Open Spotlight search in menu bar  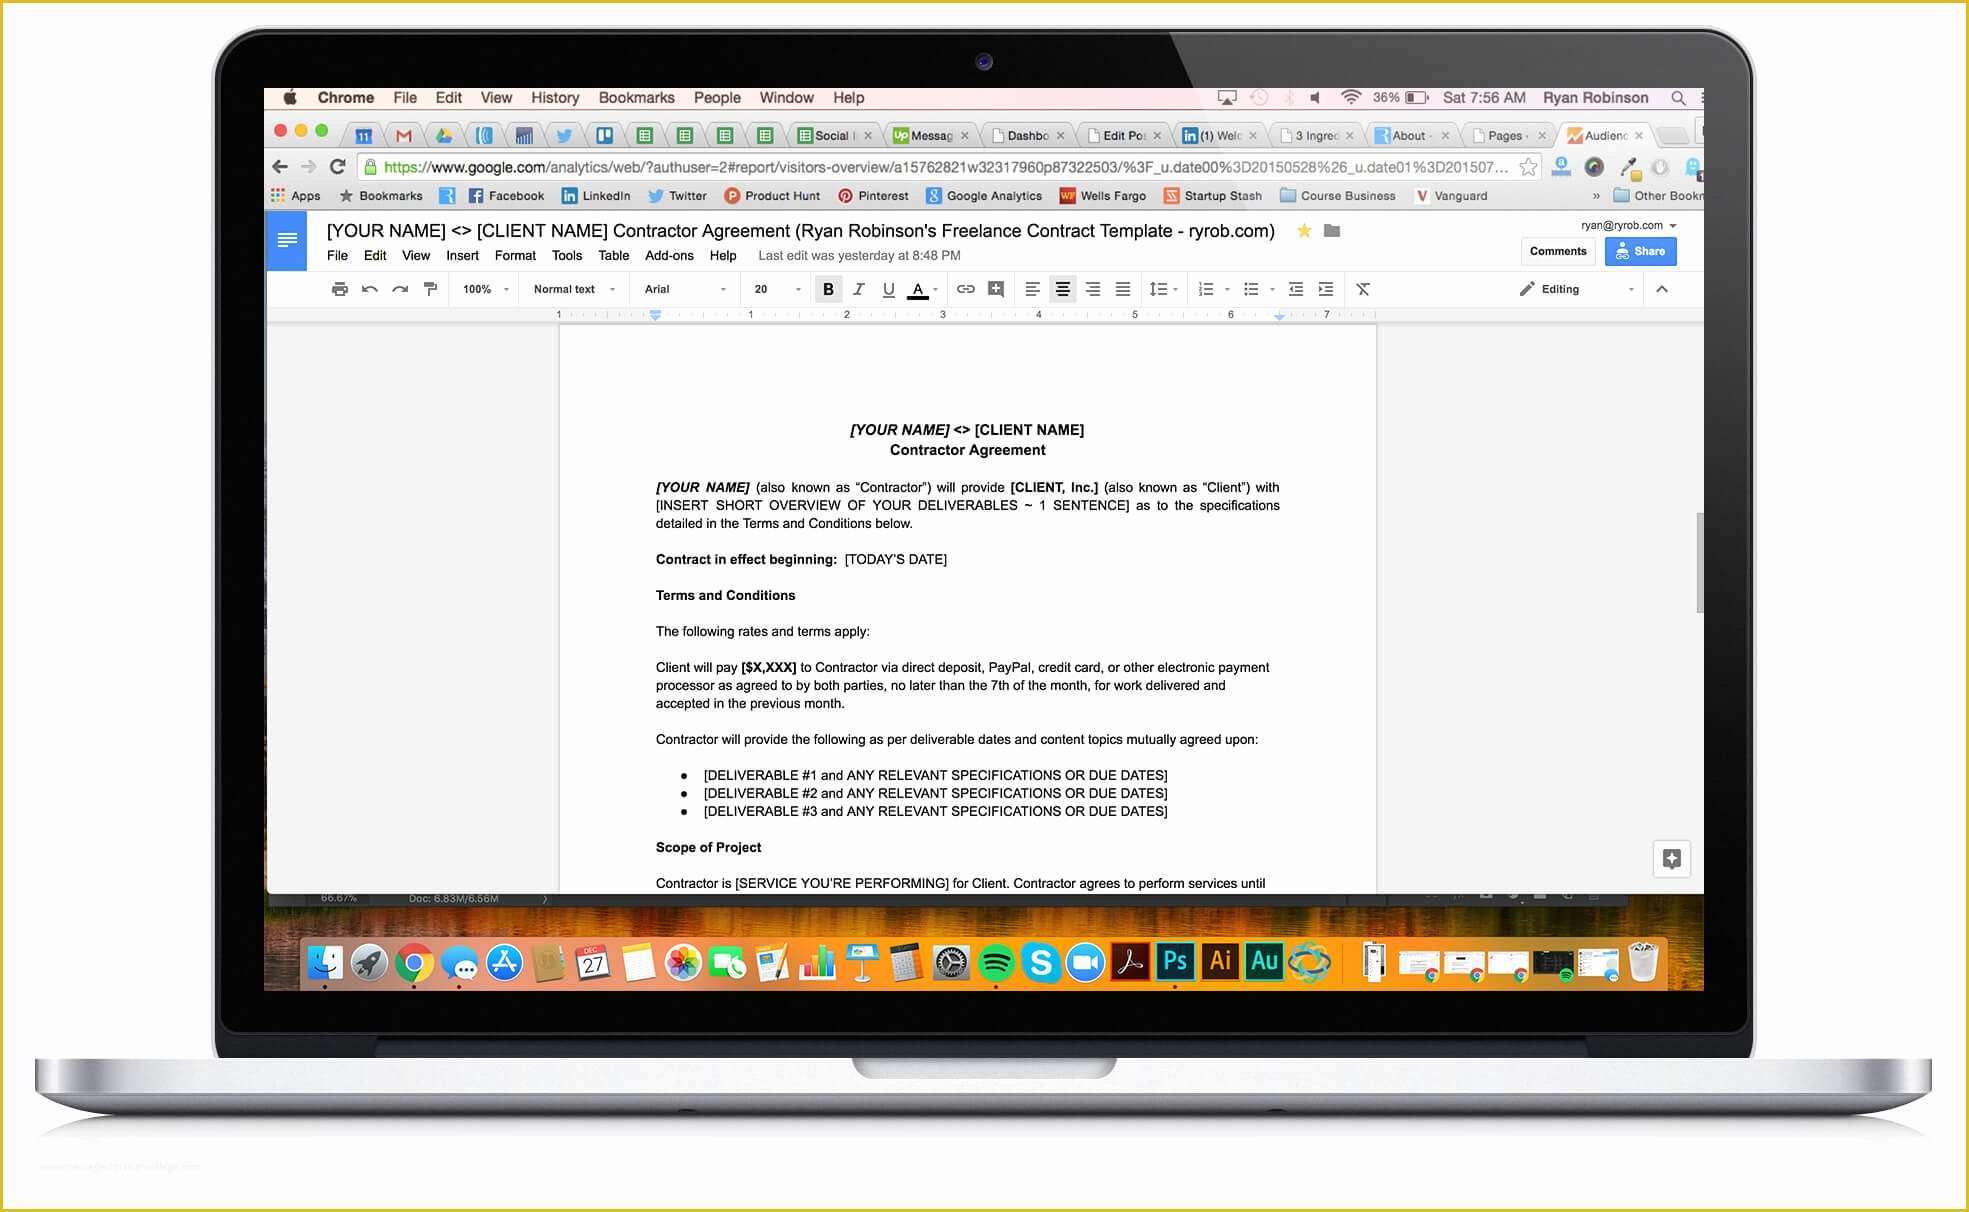tap(1678, 98)
